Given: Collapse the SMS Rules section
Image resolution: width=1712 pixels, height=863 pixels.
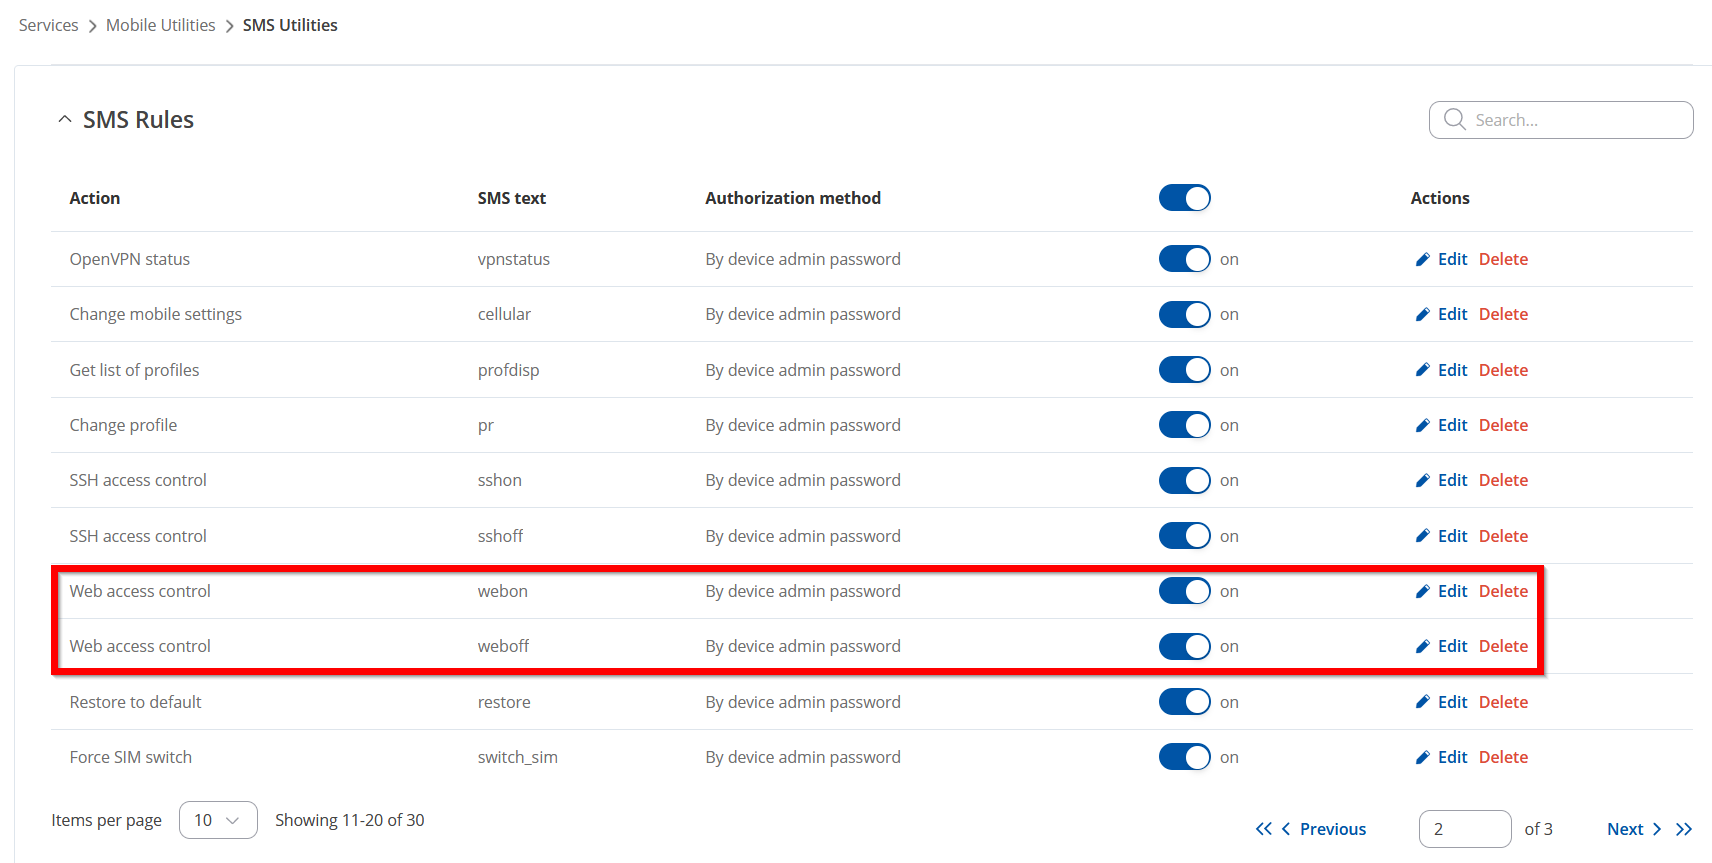Looking at the screenshot, I should (65, 119).
